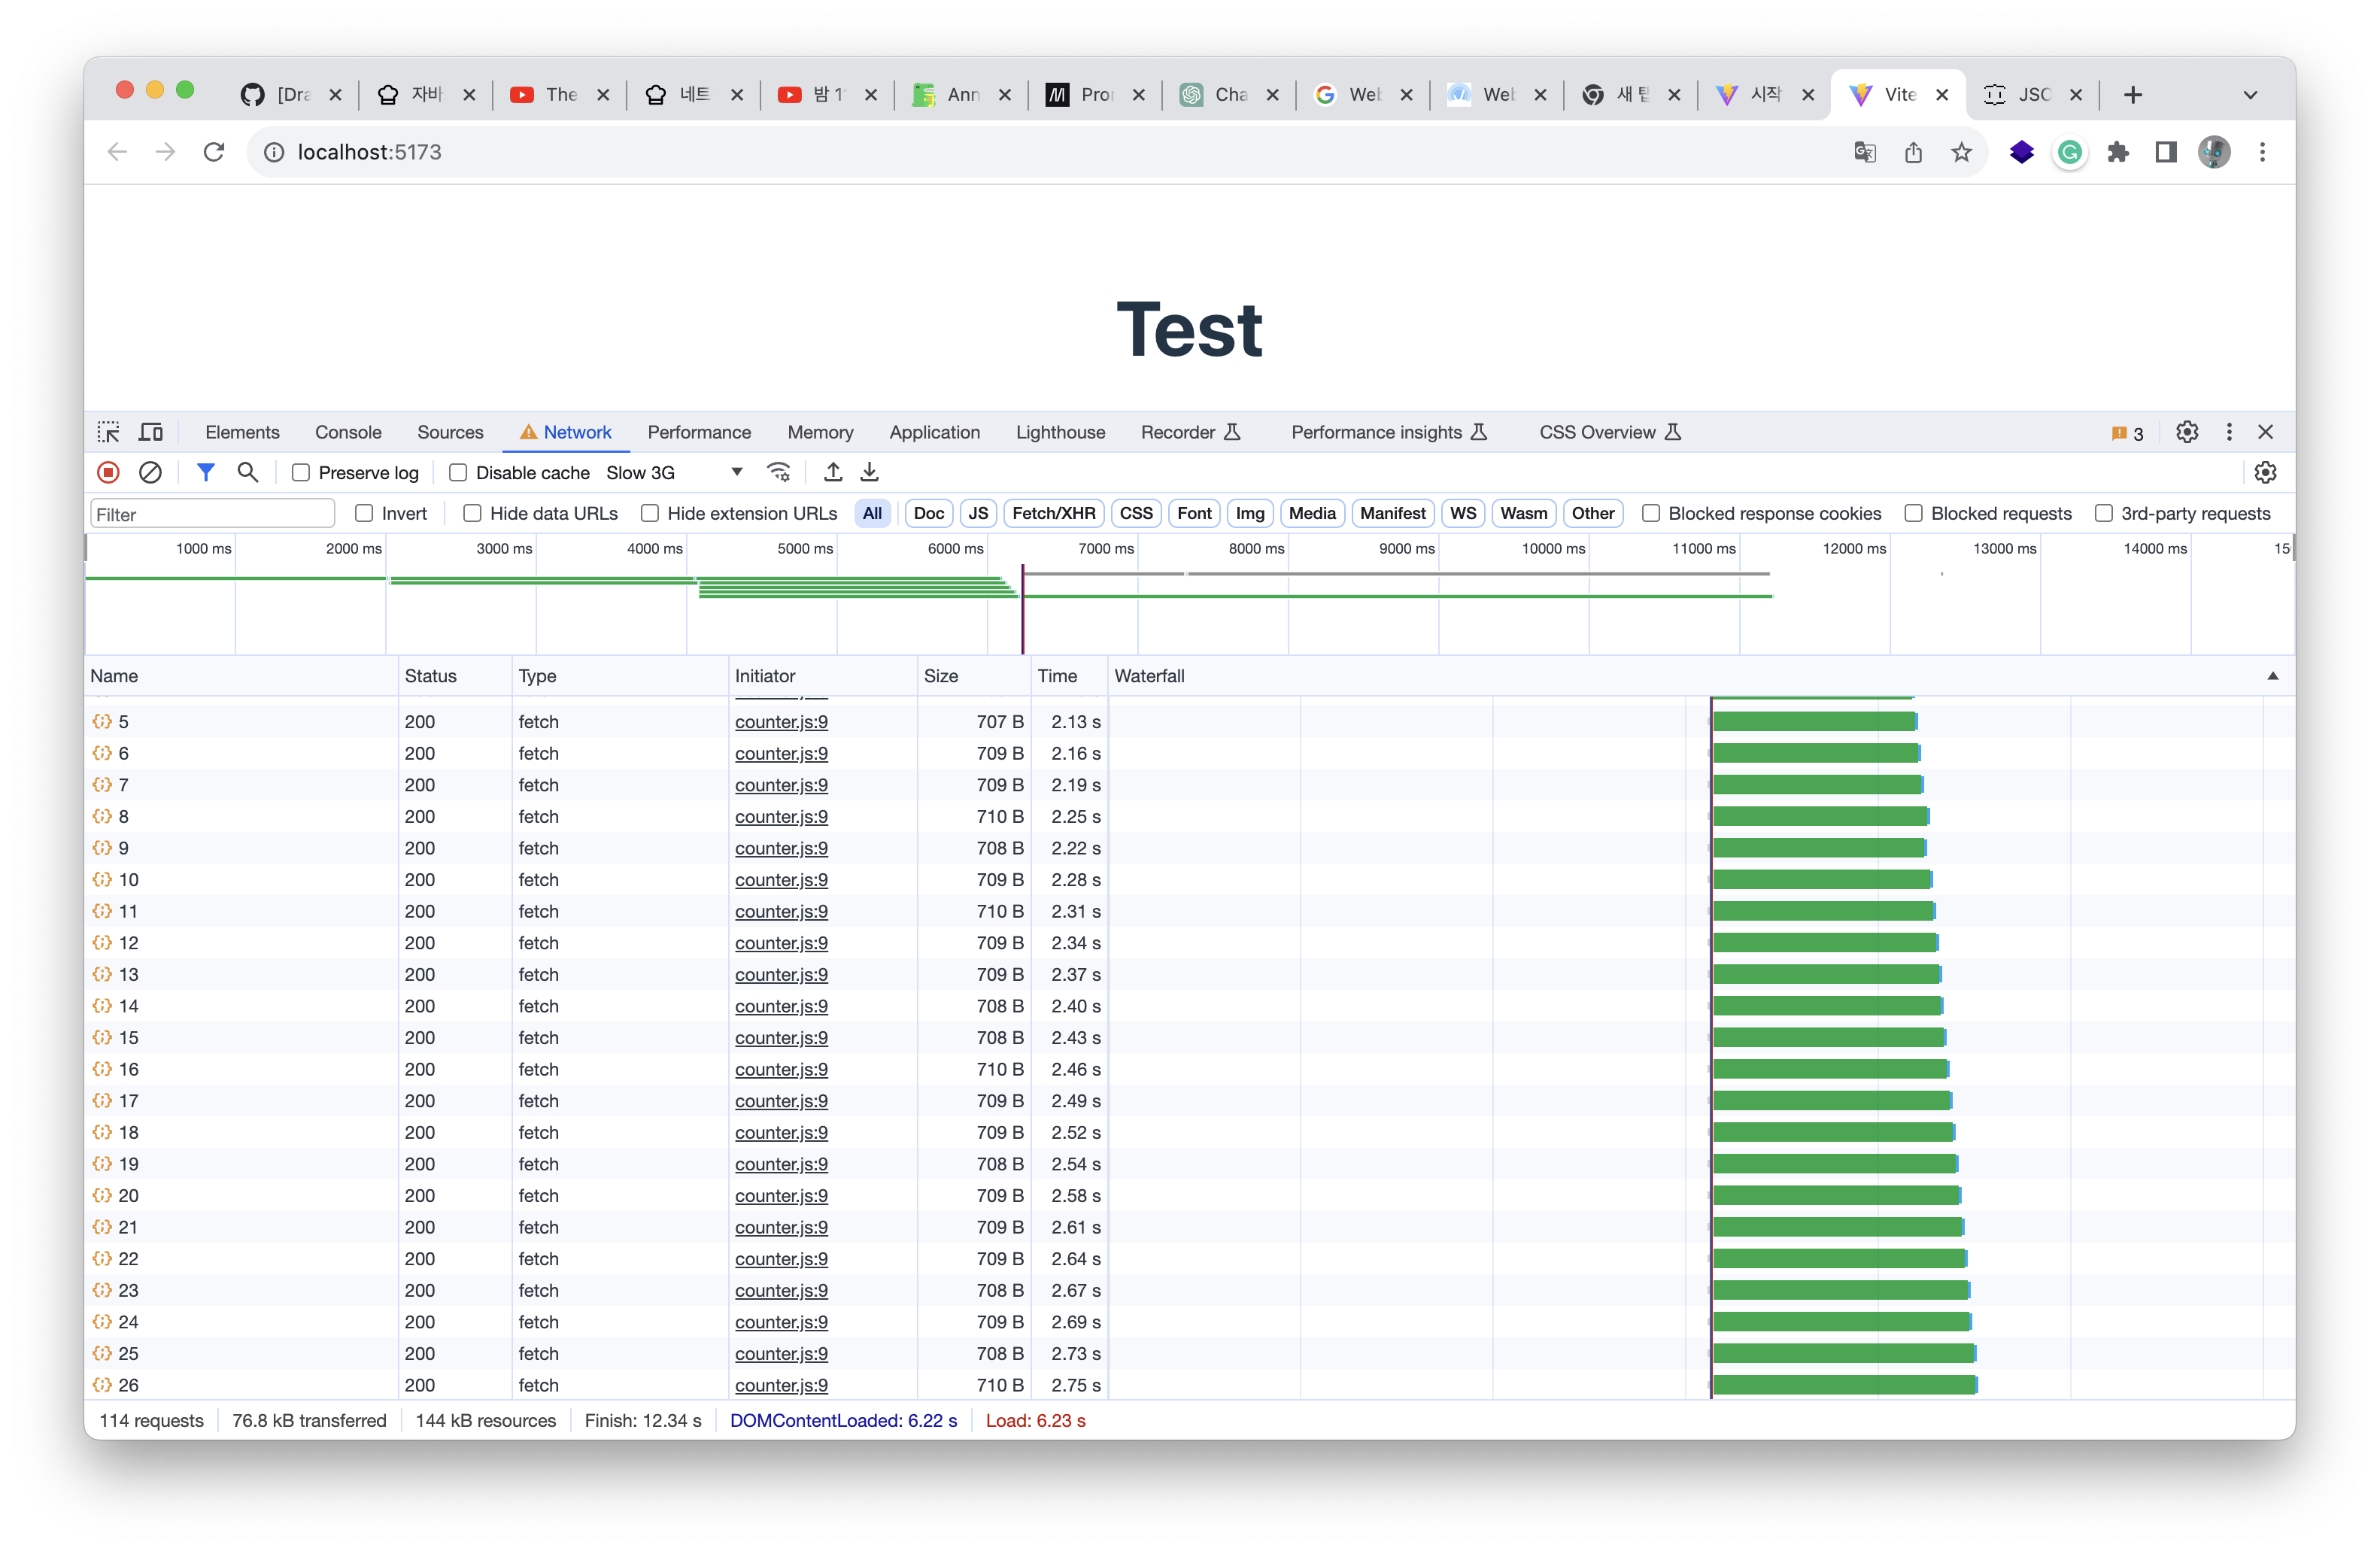Switch to the Console tab

click(x=348, y=432)
